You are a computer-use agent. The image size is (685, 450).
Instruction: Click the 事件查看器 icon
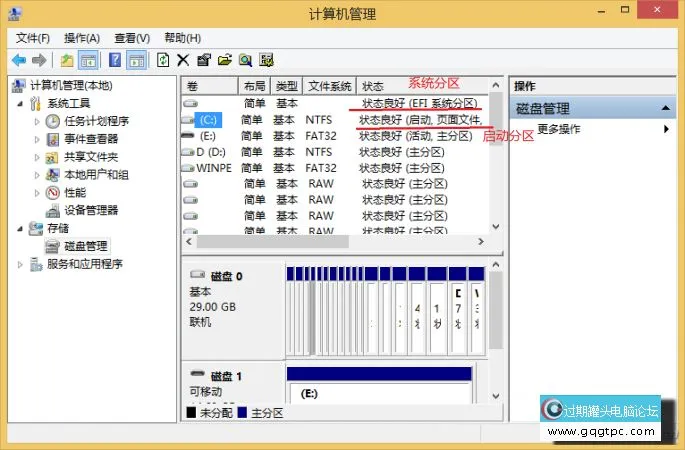52,139
